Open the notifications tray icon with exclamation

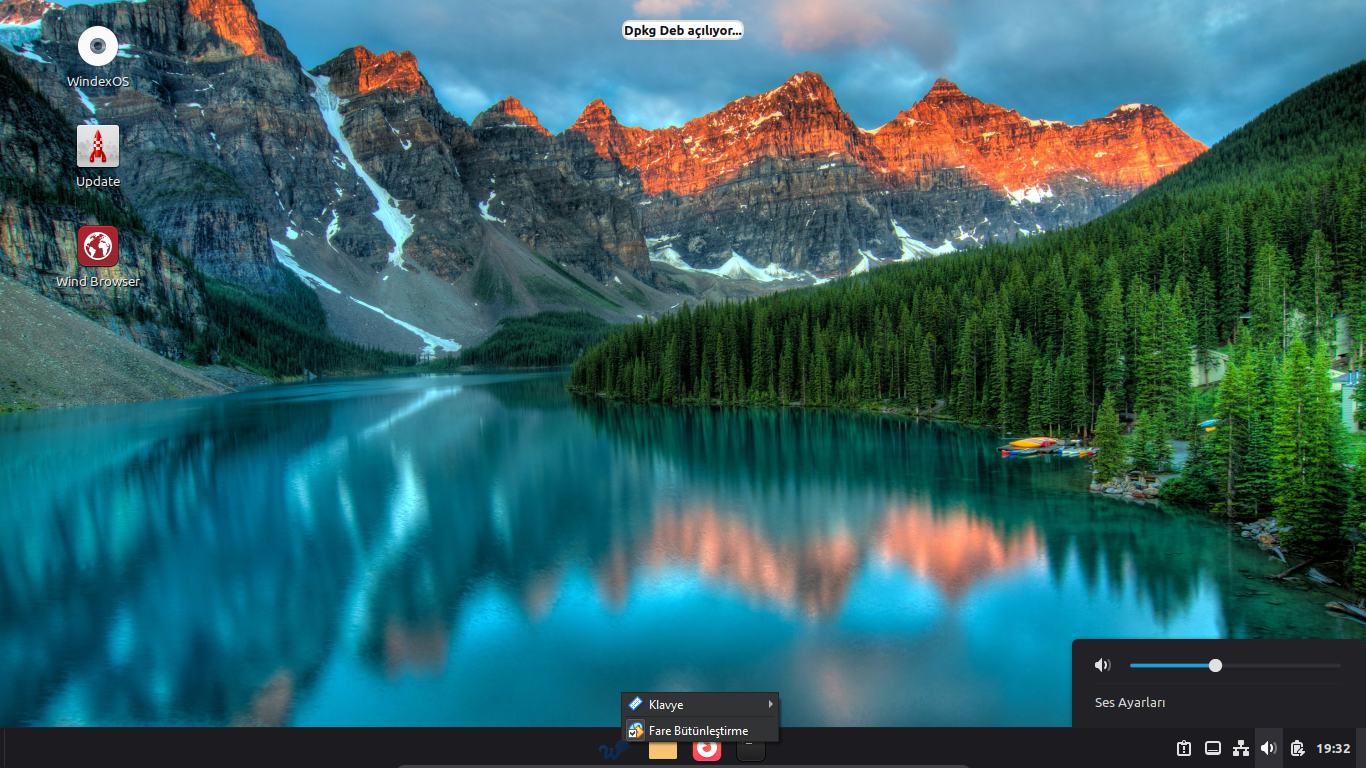(x=1184, y=748)
